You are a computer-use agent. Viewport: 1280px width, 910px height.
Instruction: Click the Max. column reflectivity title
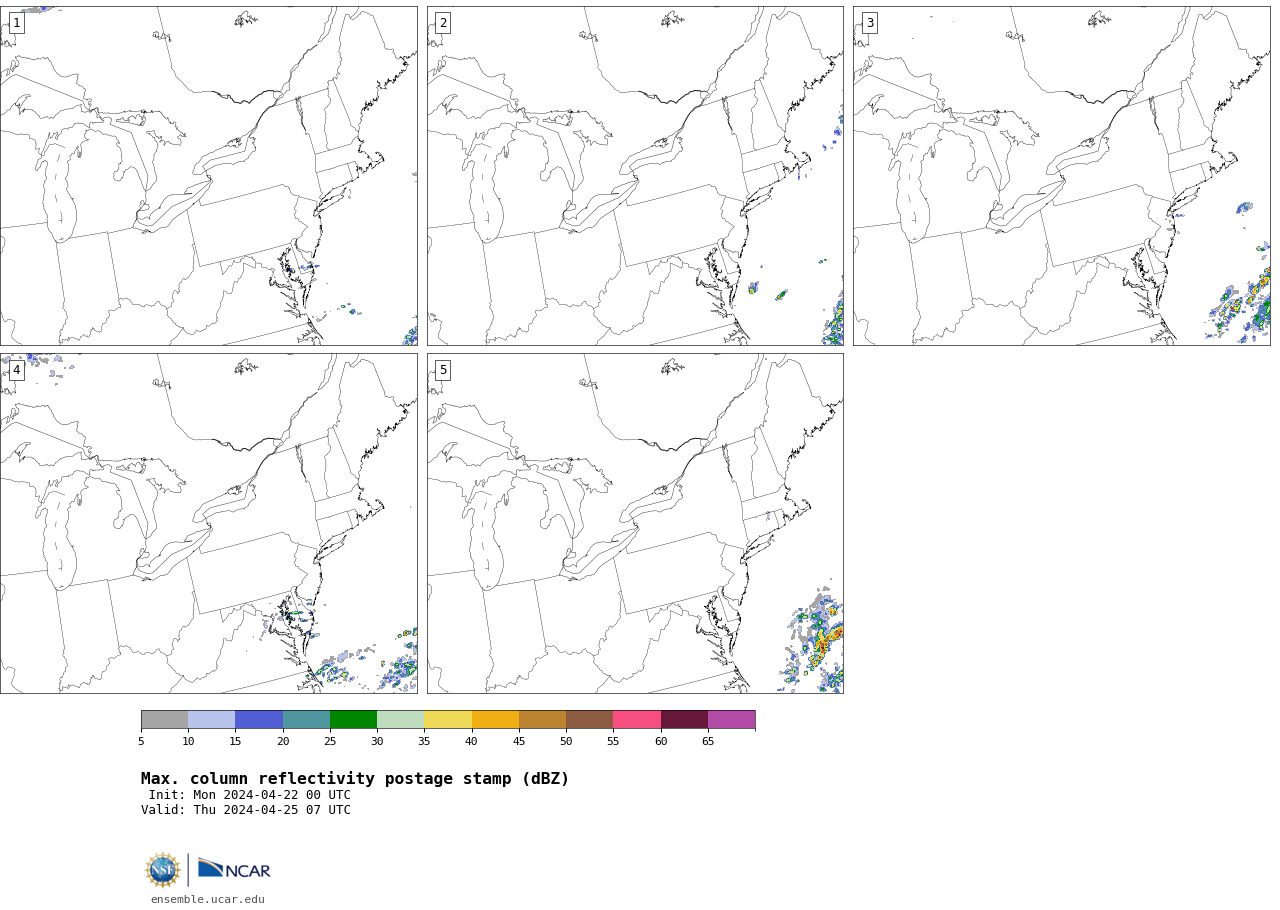[x=355, y=779]
